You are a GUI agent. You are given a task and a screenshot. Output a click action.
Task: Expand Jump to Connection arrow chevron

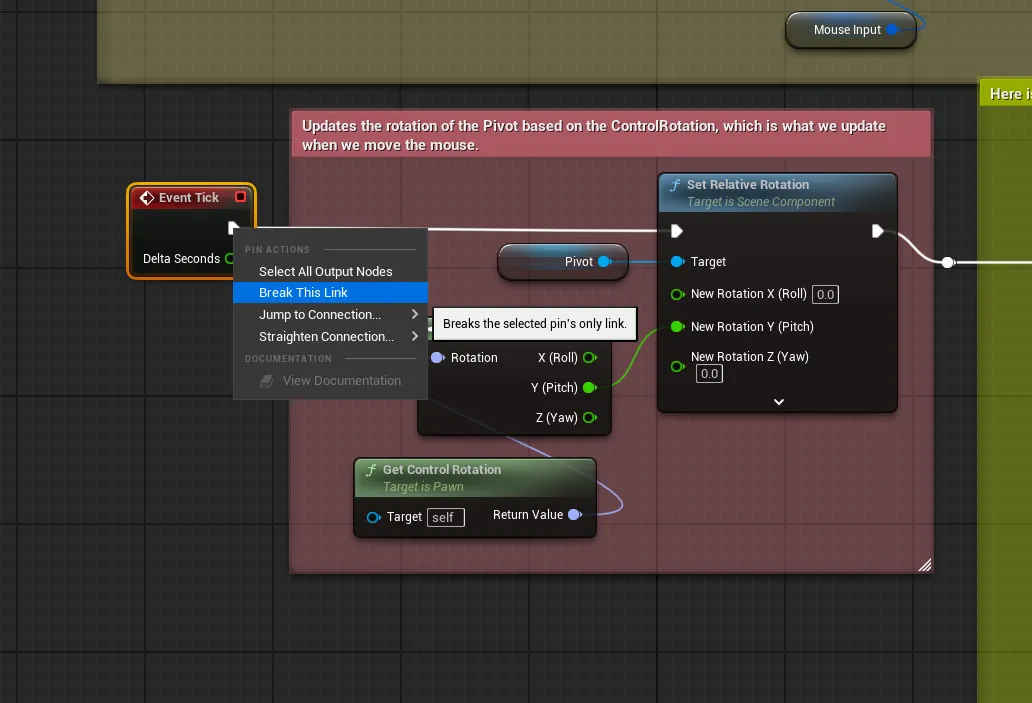tap(415, 315)
